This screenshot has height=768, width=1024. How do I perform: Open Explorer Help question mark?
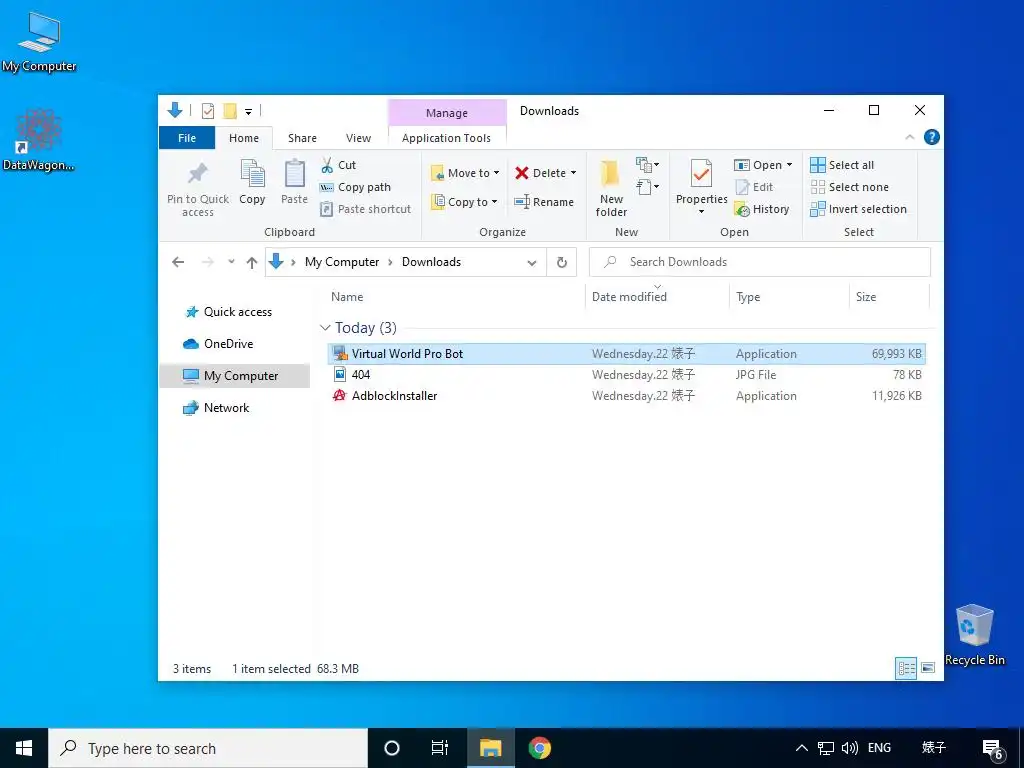point(932,137)
